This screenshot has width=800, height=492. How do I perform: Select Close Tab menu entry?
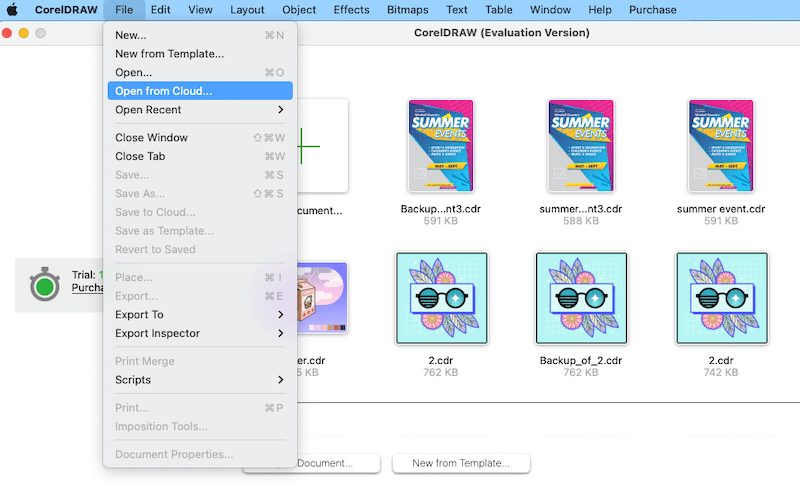[200, 156]
